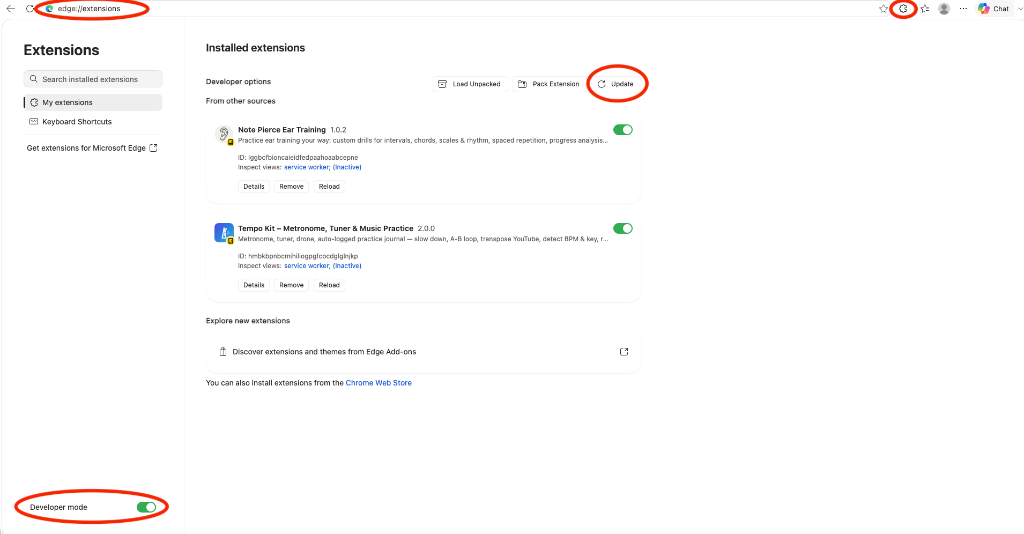
Task: Open the Favorites list icon in the toolbar
Action: tap(925, 8)
